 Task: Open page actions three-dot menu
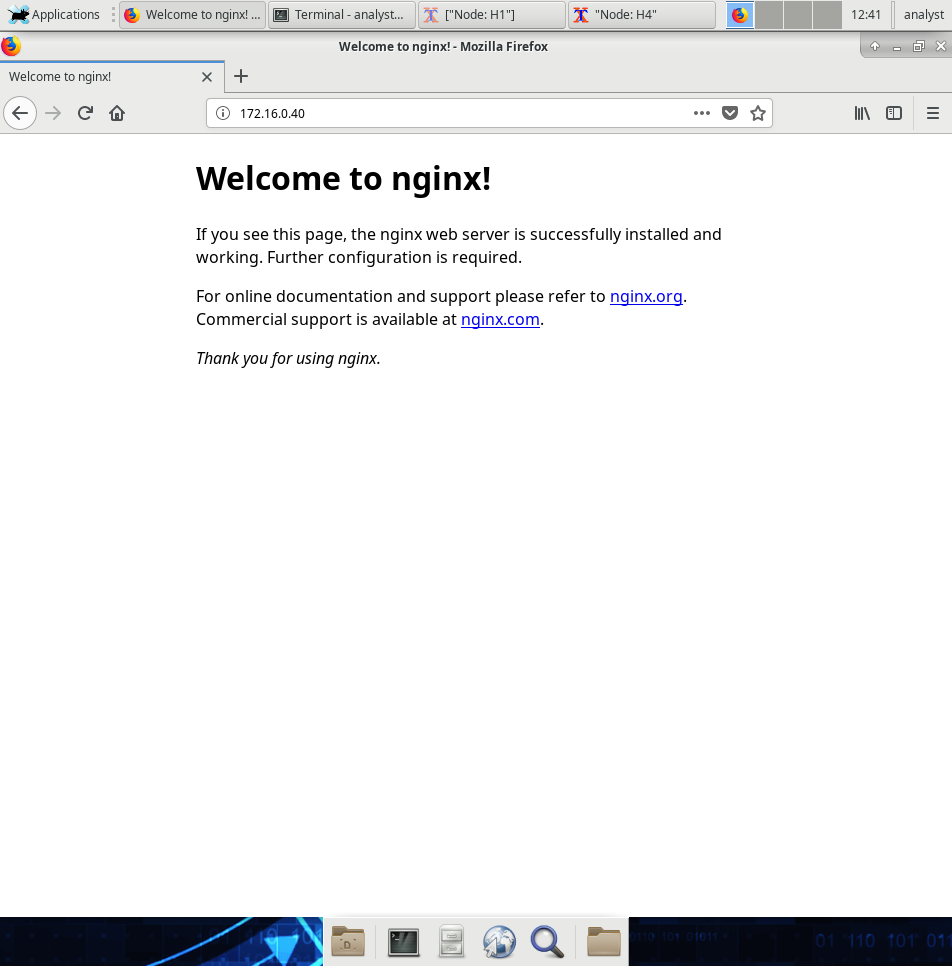[x=702, y=113]
